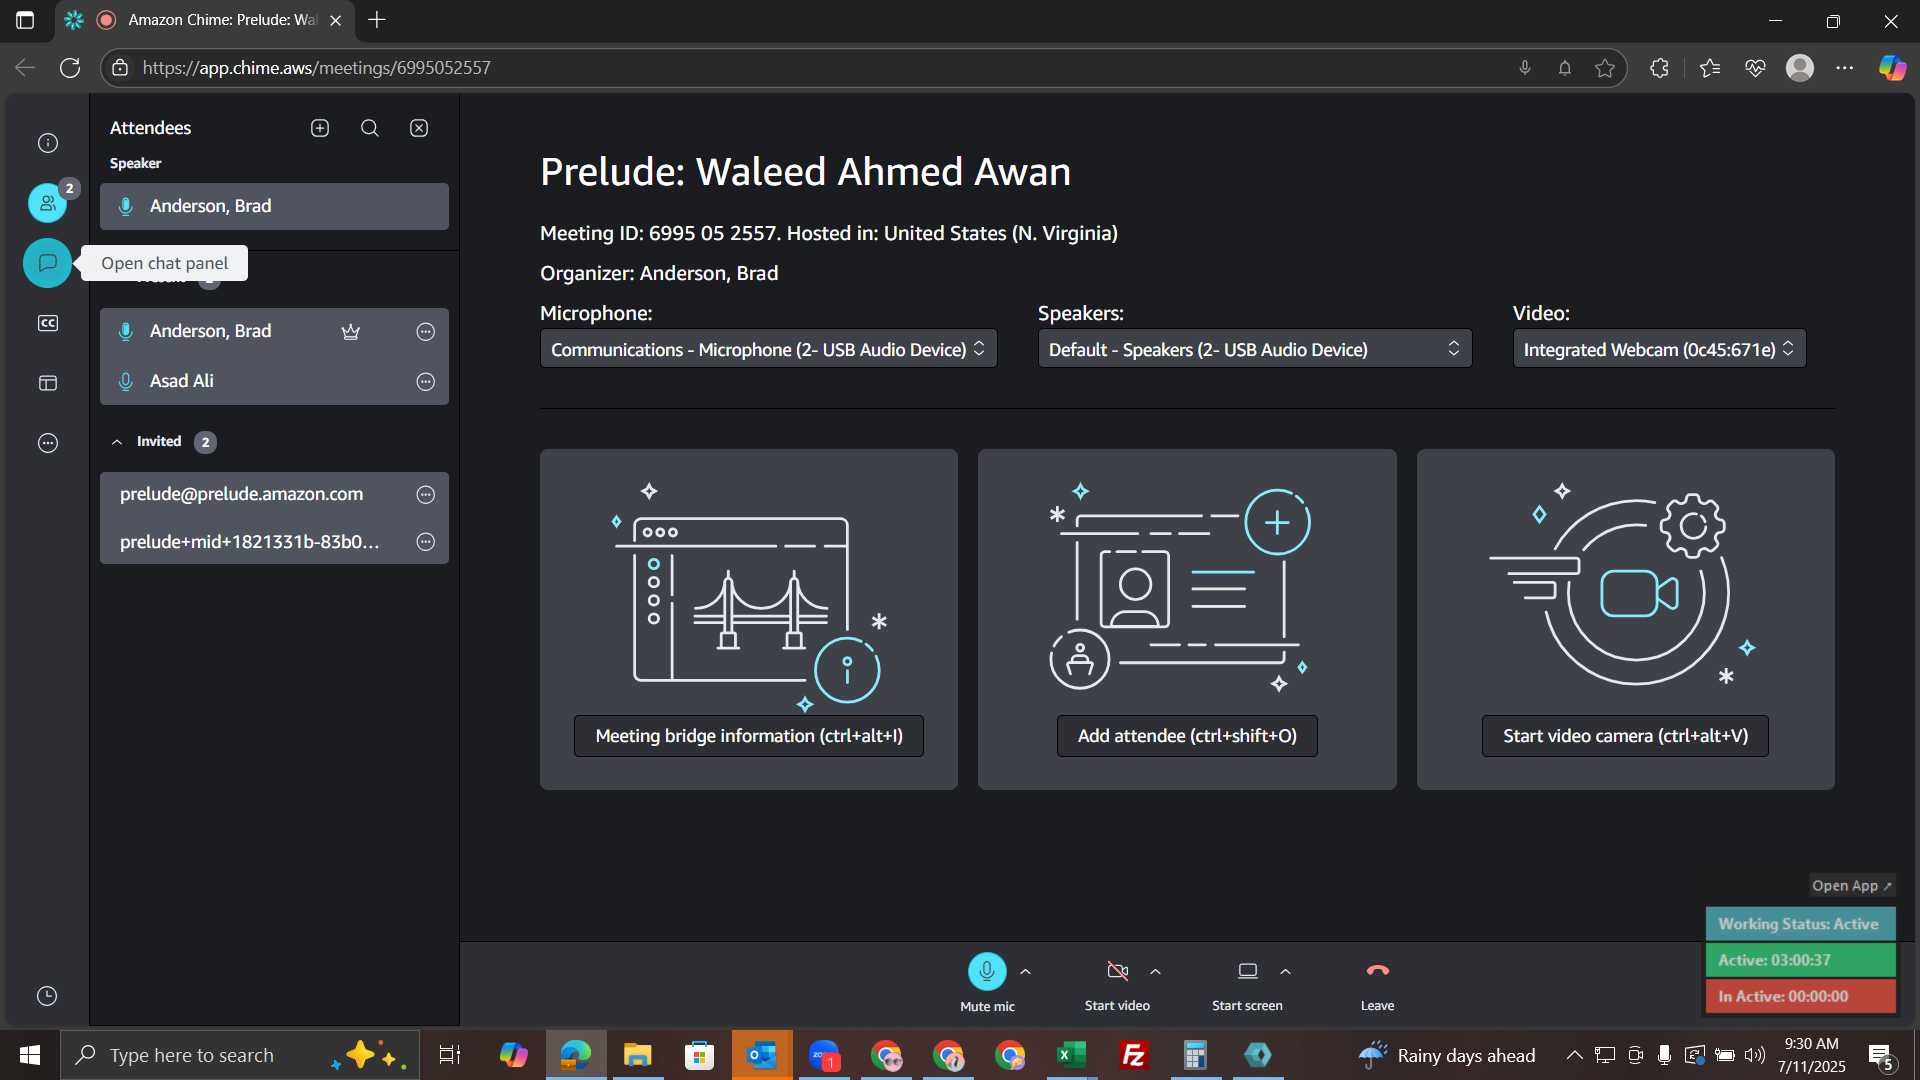Screen dimensions: 1920x1080
Task: Open browser extensions icon
Action: (x=1659, y=68)
